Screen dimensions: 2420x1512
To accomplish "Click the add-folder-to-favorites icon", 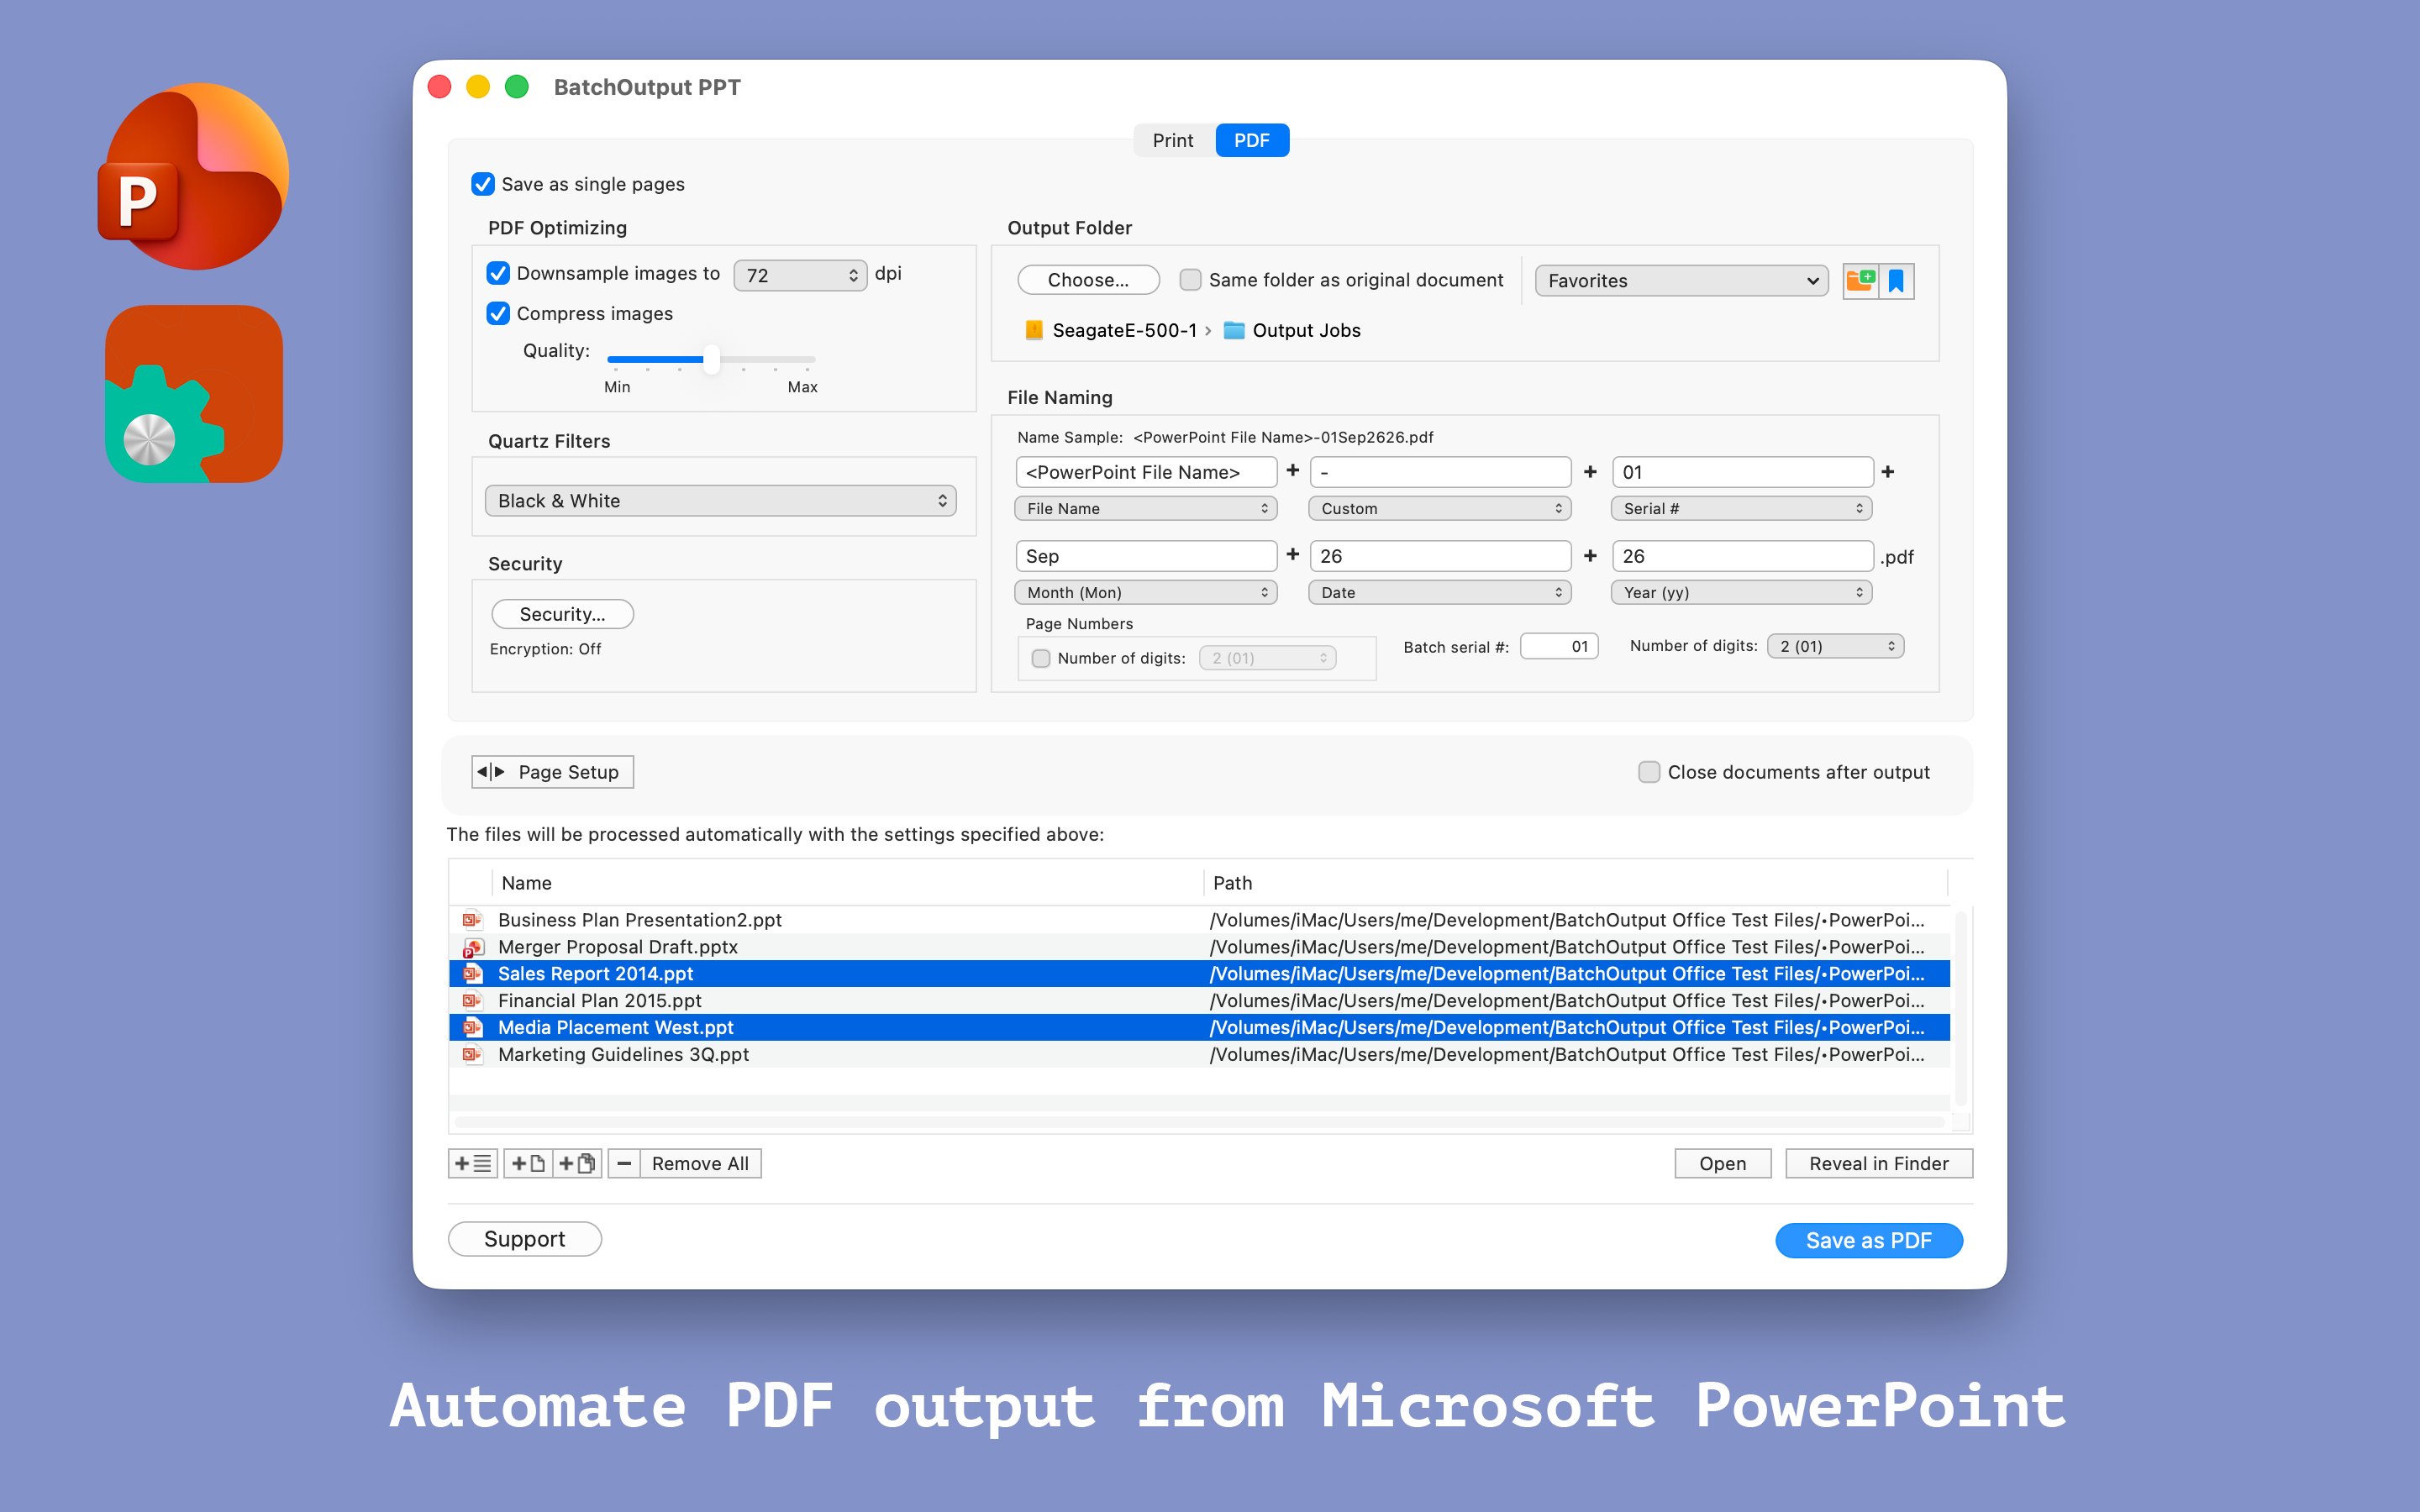I will click(x=1860, y=281).
